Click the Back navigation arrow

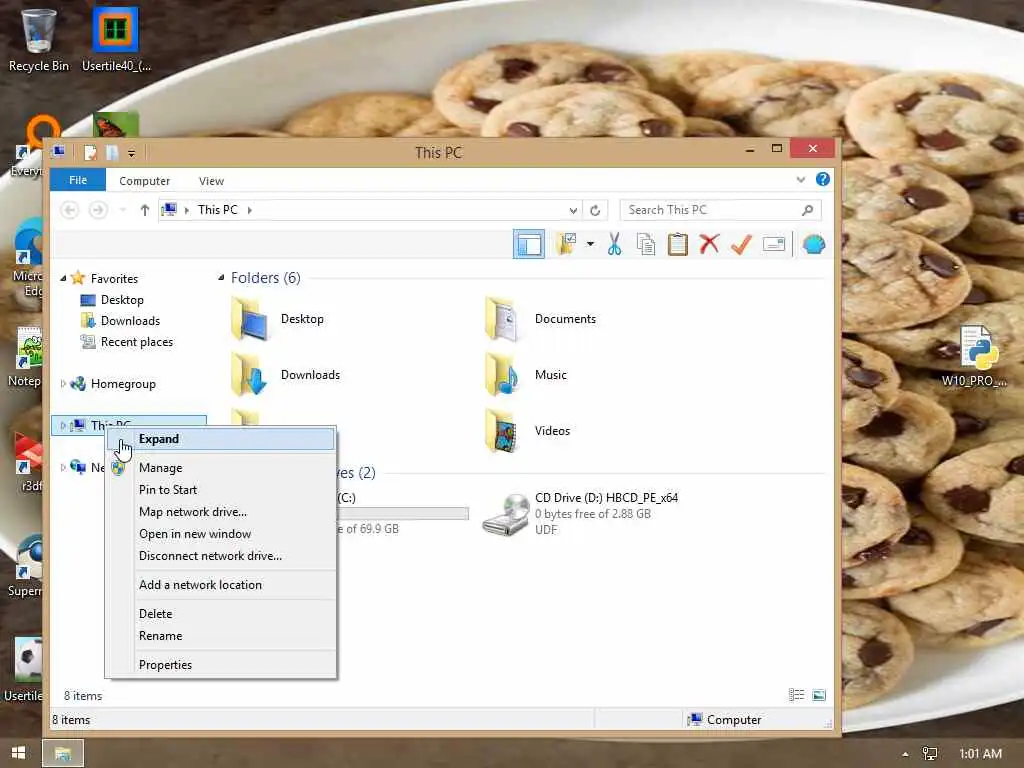point(70,210)
